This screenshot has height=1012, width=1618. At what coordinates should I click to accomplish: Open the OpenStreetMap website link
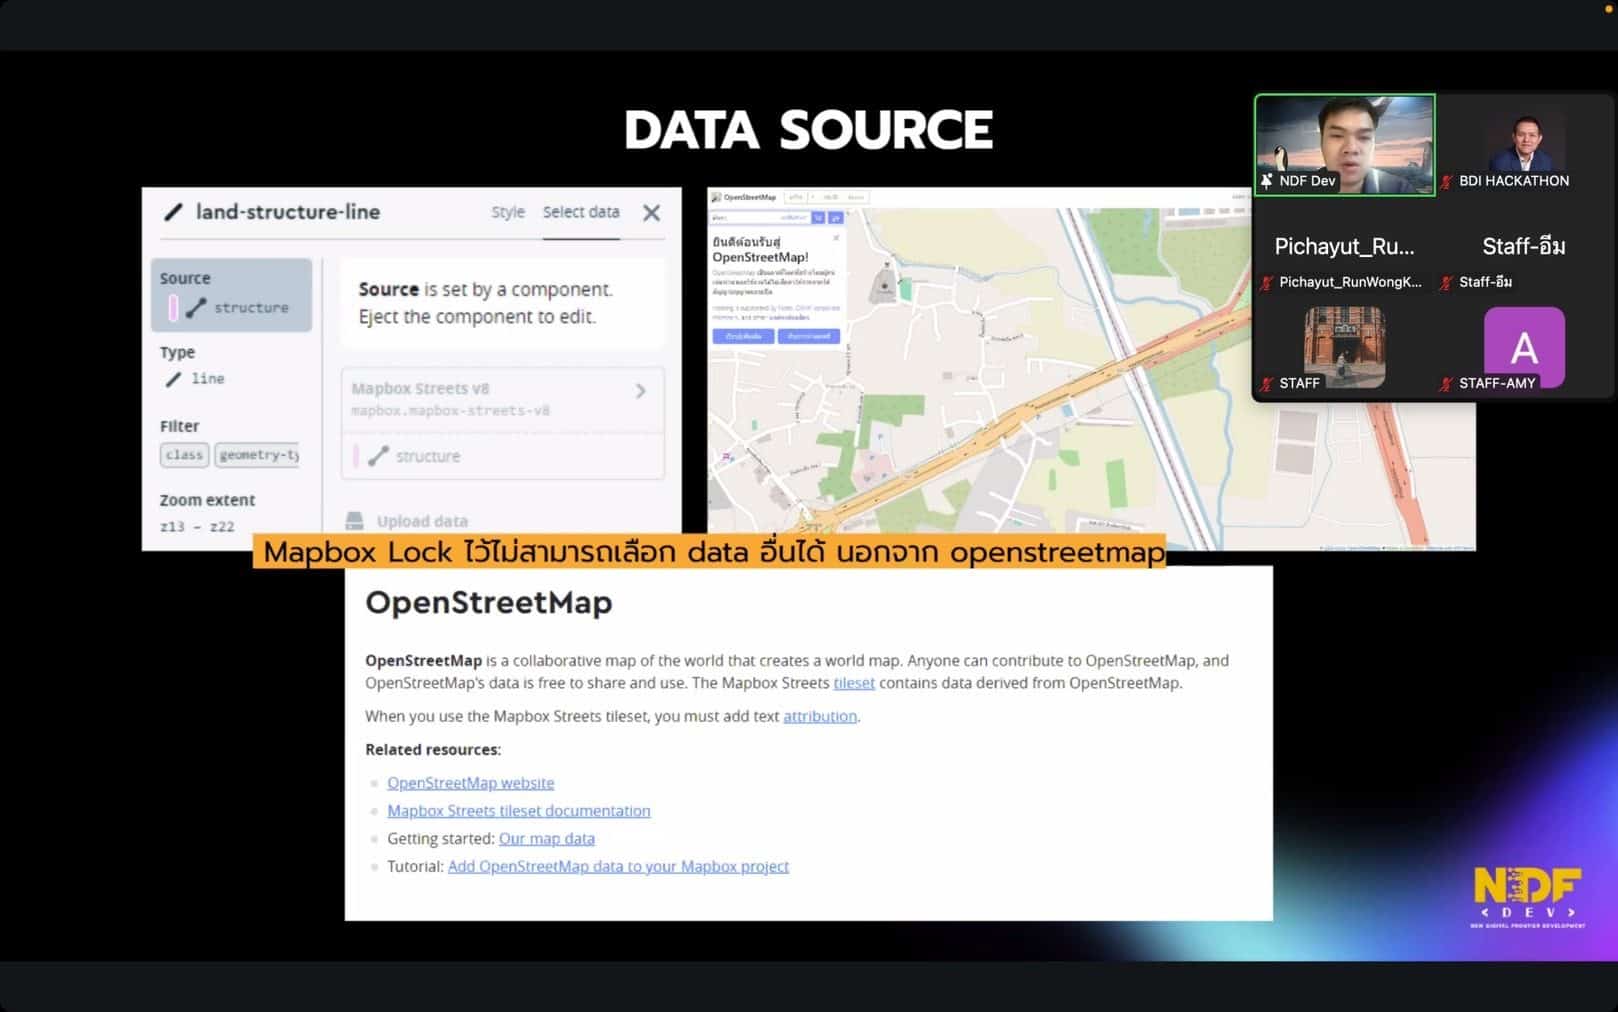point(470,783)
